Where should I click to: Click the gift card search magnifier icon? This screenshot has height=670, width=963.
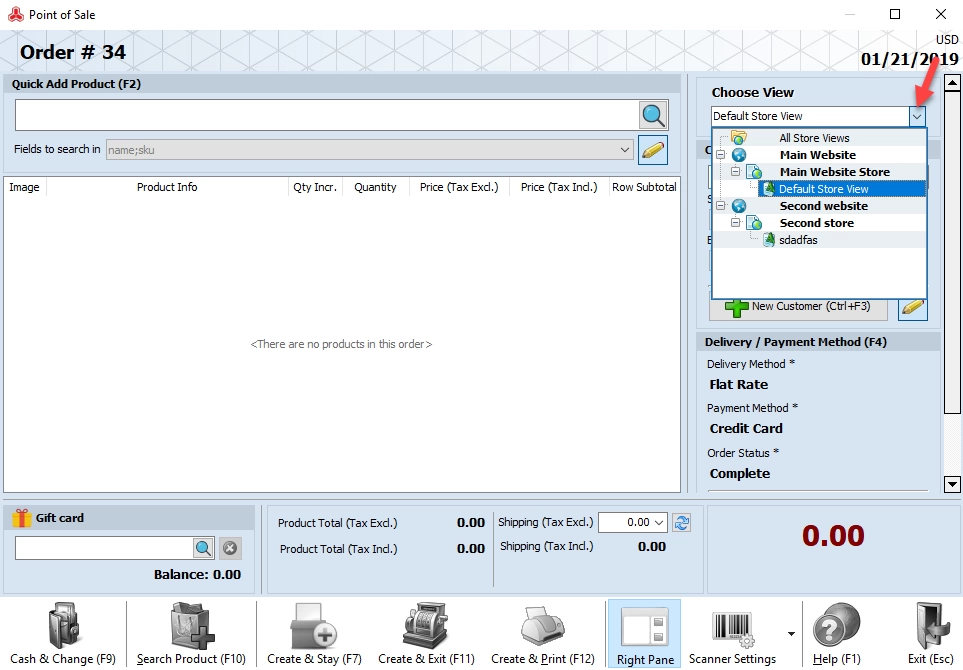[x=203, y=548]
